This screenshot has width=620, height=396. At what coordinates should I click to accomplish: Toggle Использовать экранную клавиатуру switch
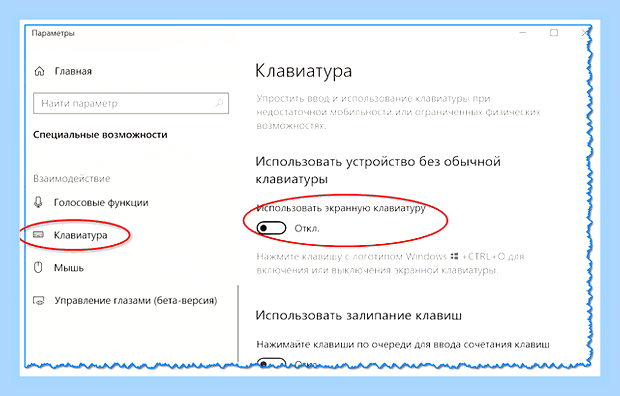pos(271,228)
